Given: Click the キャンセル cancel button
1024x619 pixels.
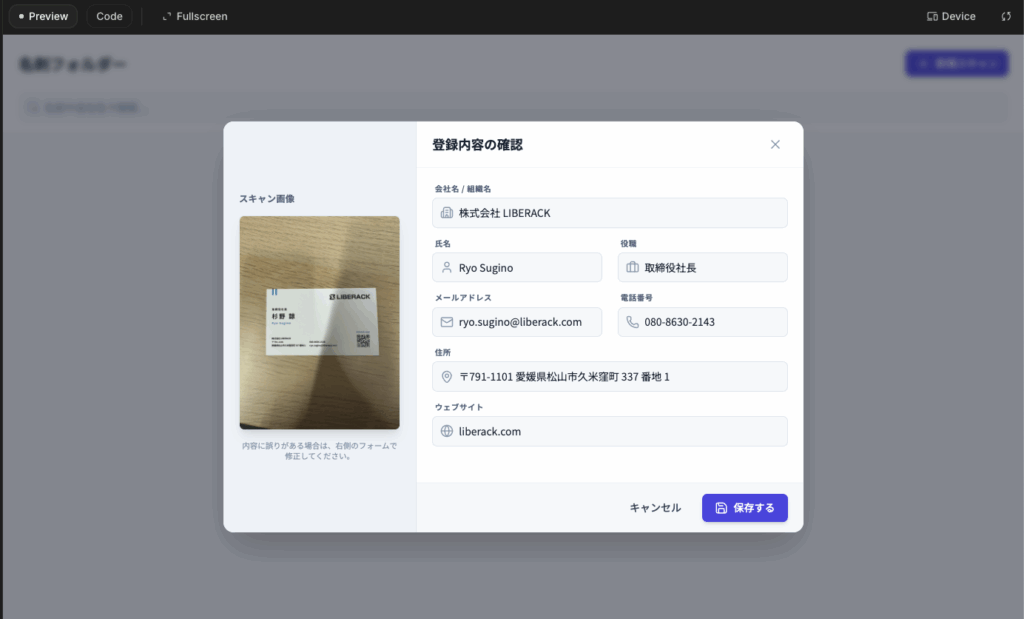Looking at the screenshot, I should click(x=655, y=508).
